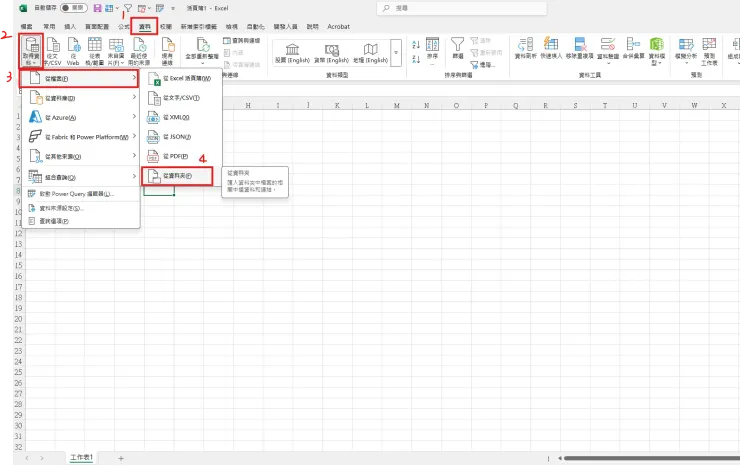Open the Customize Quick Access Toolbar arrow
Image resolution: width=740 pixels, height=465 pixels.
point(173,8)
